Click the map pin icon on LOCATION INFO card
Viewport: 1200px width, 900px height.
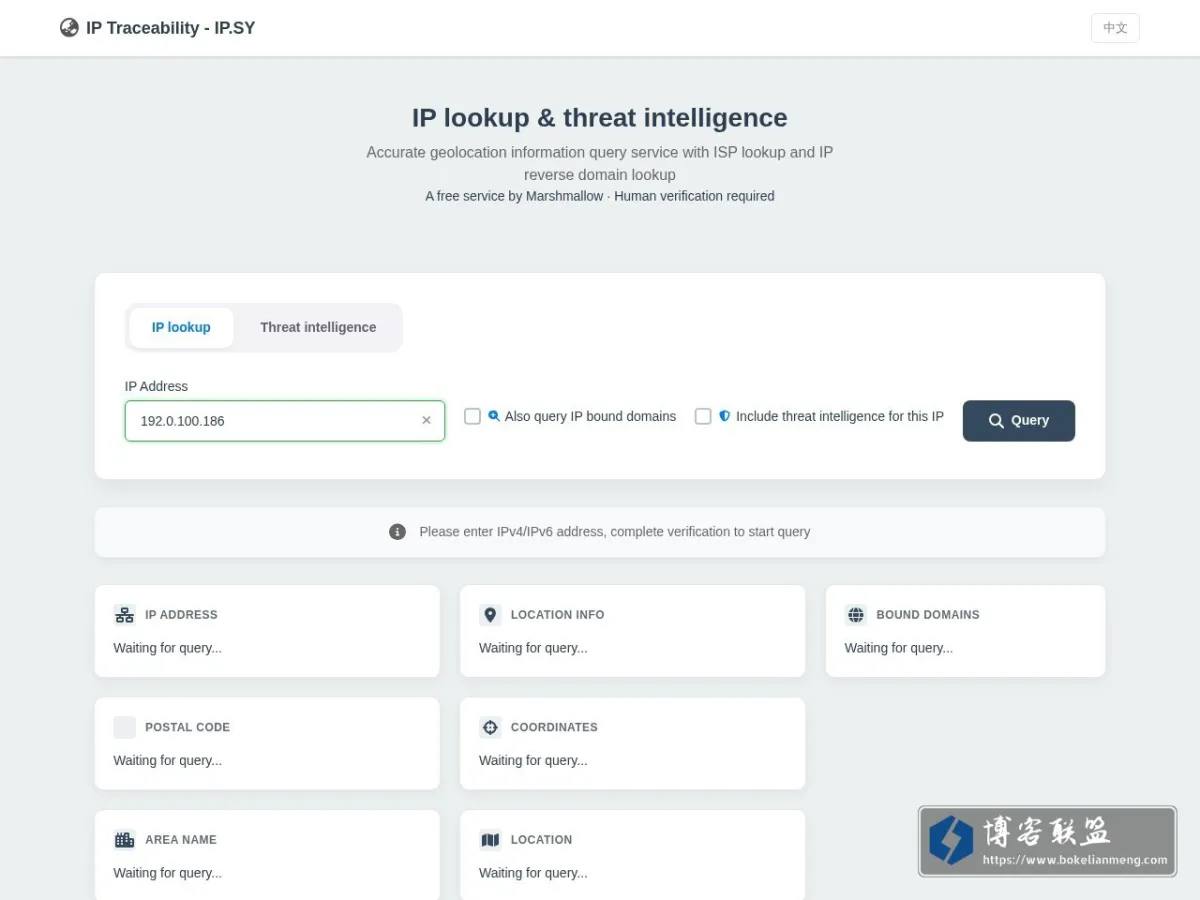coord(490,615)
